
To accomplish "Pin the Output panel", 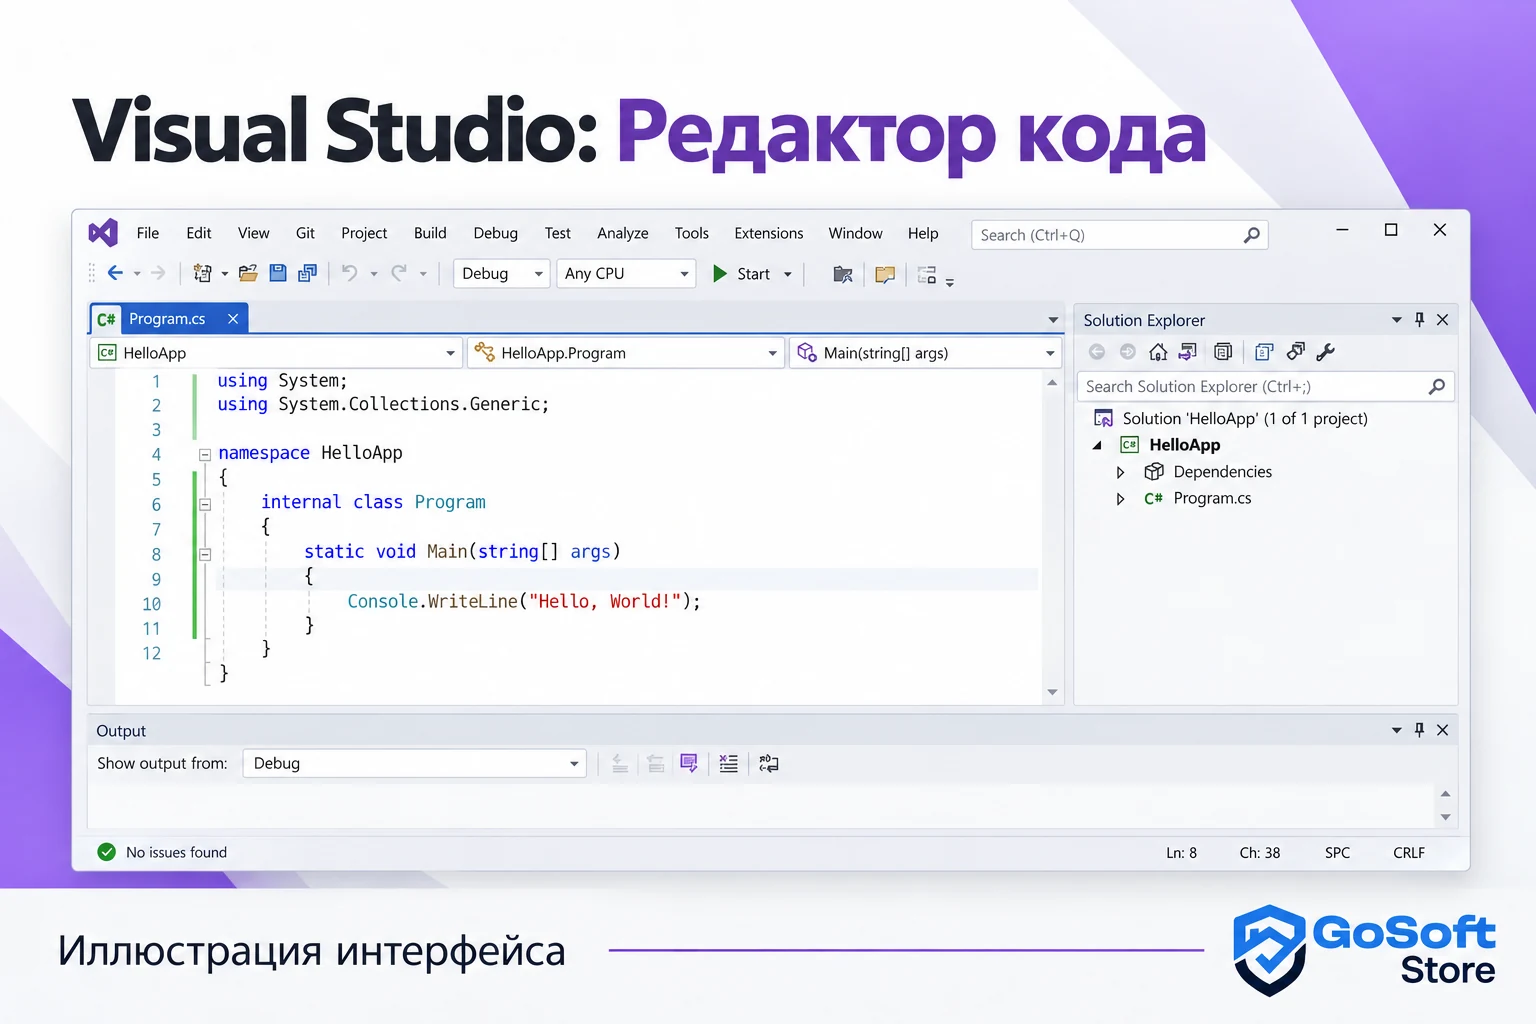I will point(1419,731).
